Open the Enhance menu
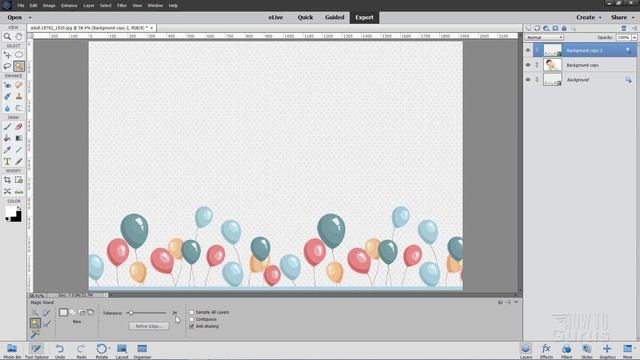The image size is (640, 360). [69, 5]
